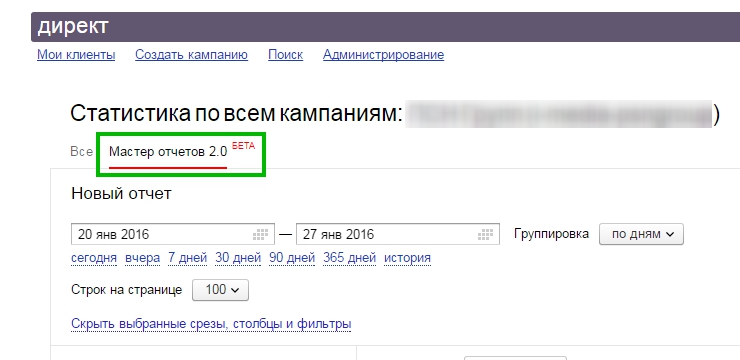This screenshot has width=740, height=360.
Task: Open Администрирование in top navigation
Action: click(383, 55)
